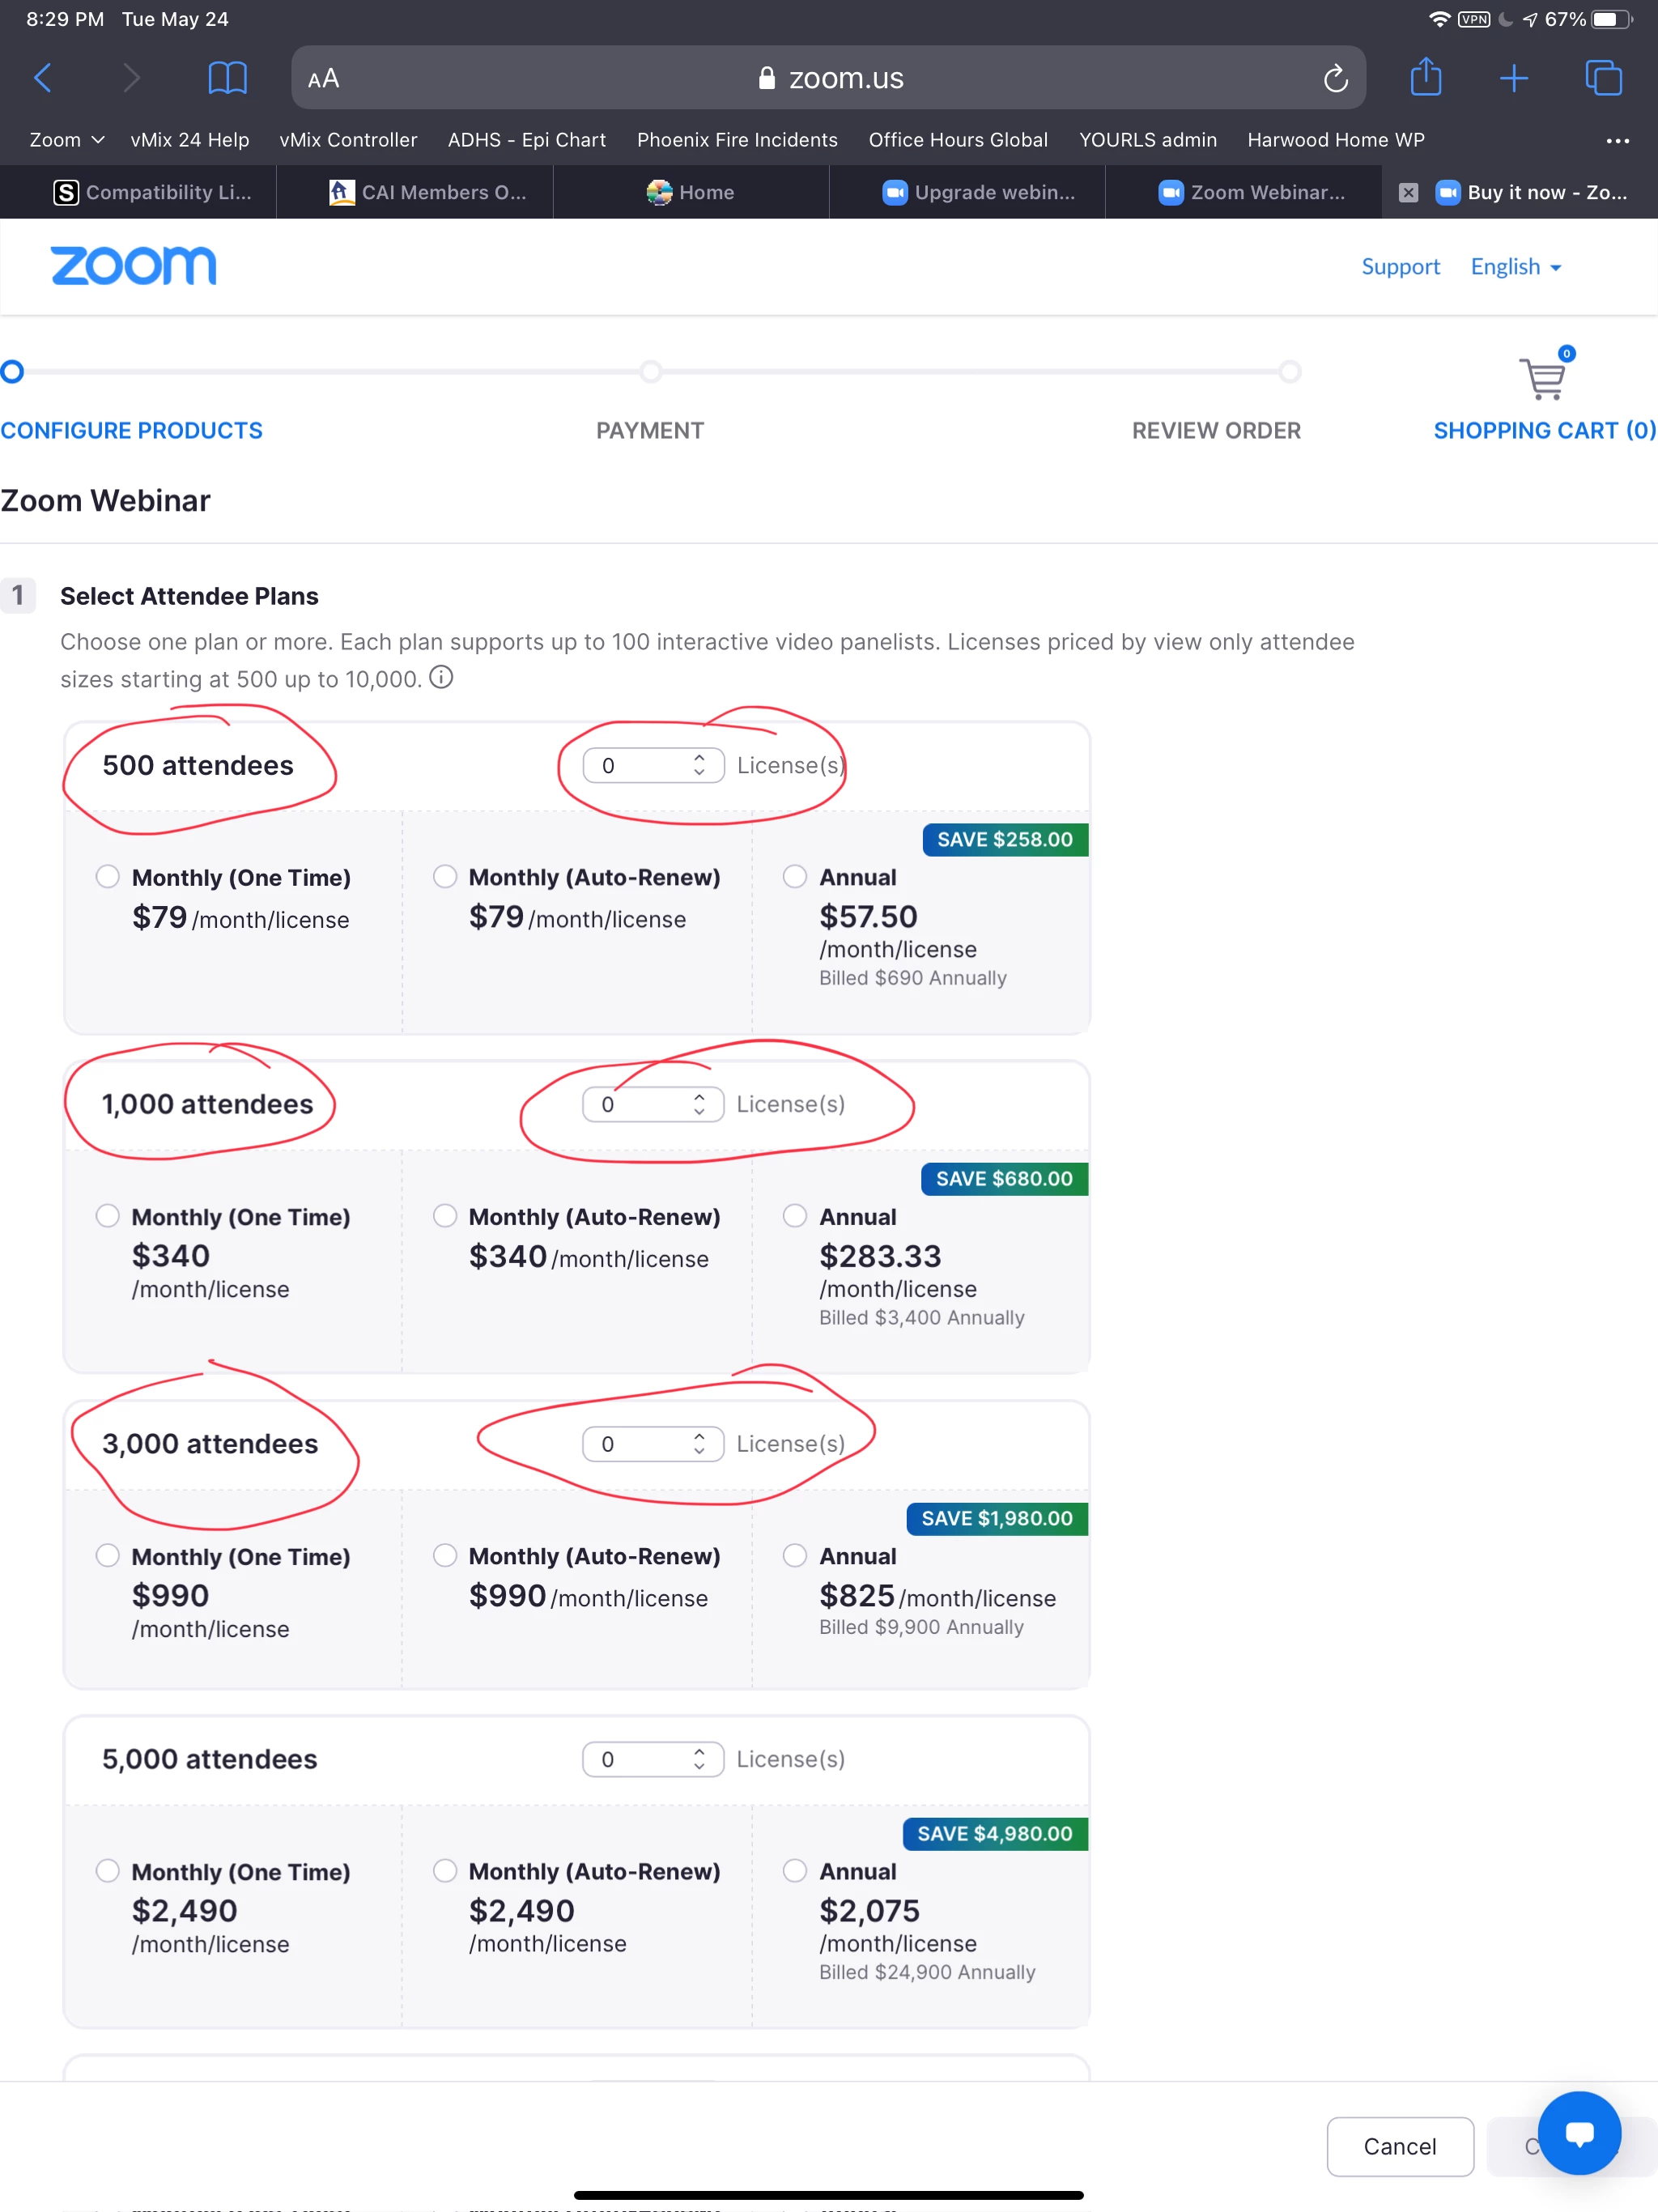
Task: Open the Safari bookmarks book icon
Action: [227, 78]
